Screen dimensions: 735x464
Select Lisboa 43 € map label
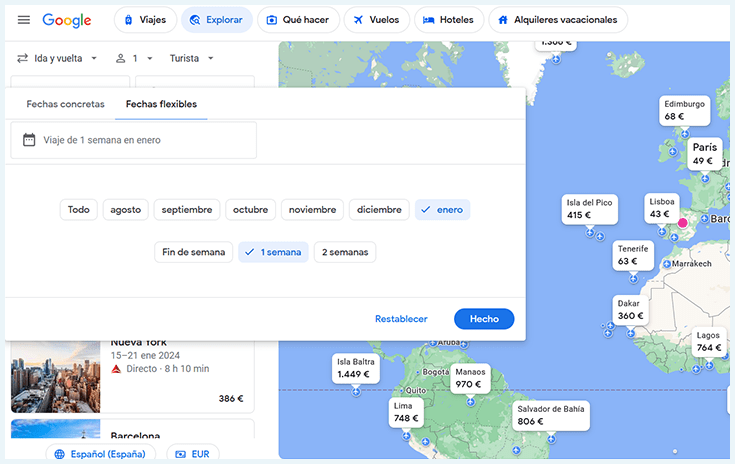click(x=661, y=208)
